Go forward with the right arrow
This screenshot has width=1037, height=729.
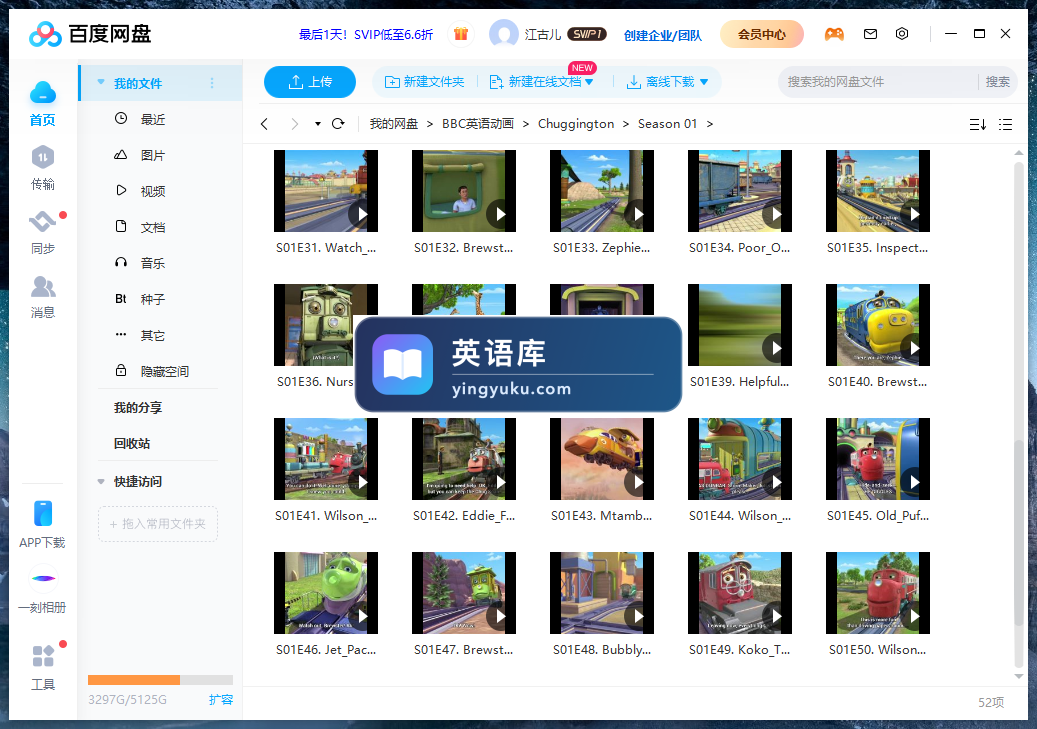coord(294,124)
